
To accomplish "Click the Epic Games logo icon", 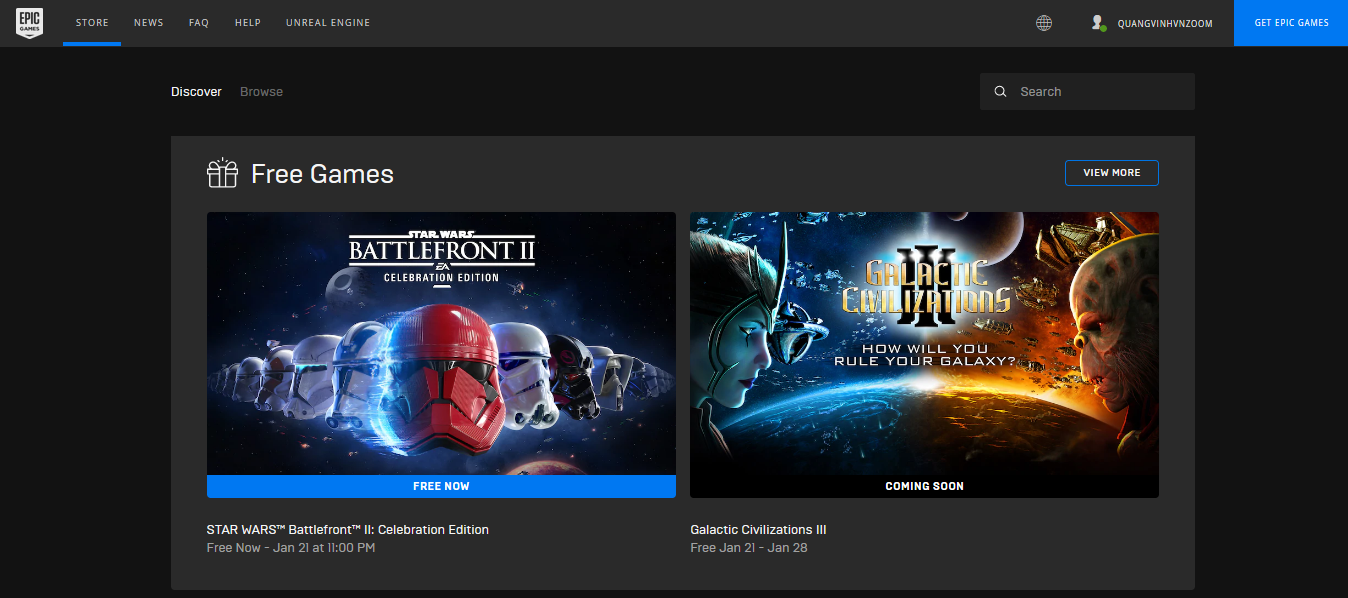I will pyautogui.click(x=30, y=22).
